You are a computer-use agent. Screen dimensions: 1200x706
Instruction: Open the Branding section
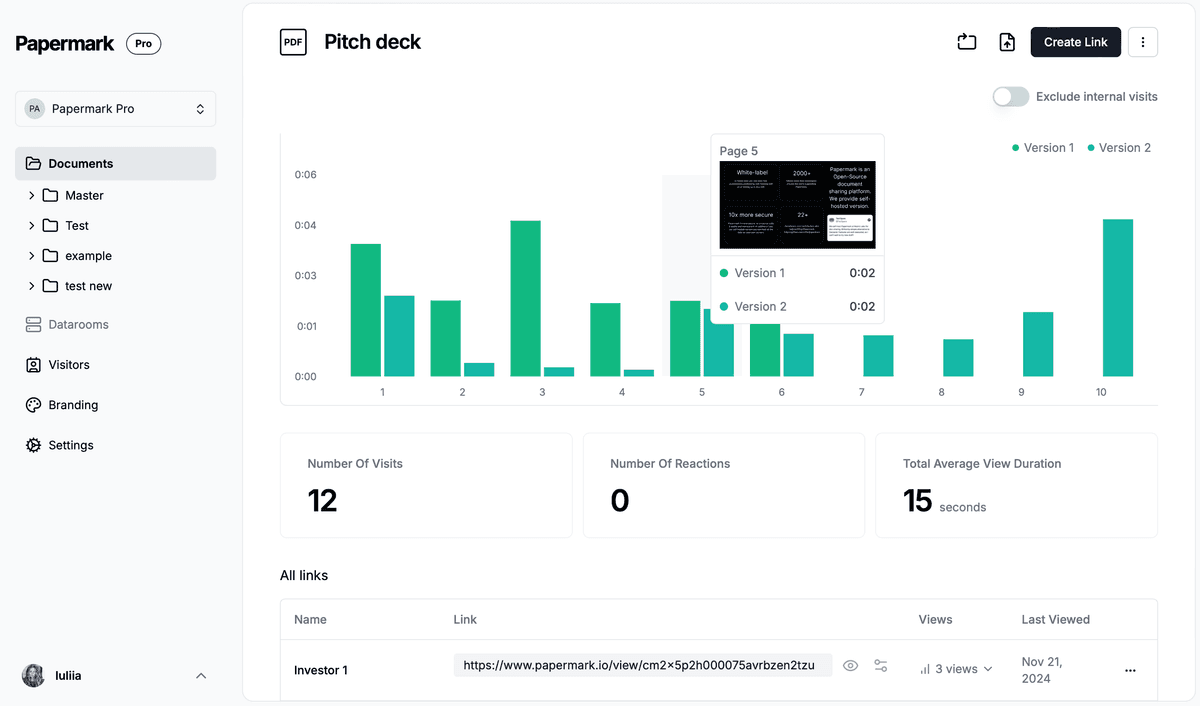point(71,405)
